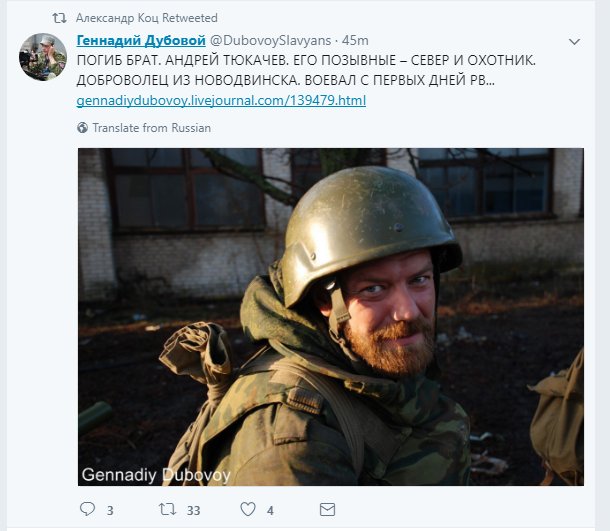The height and width of the screenshot is (531, 610).
Task: Click the reply count 3
Action: [110, 511]
